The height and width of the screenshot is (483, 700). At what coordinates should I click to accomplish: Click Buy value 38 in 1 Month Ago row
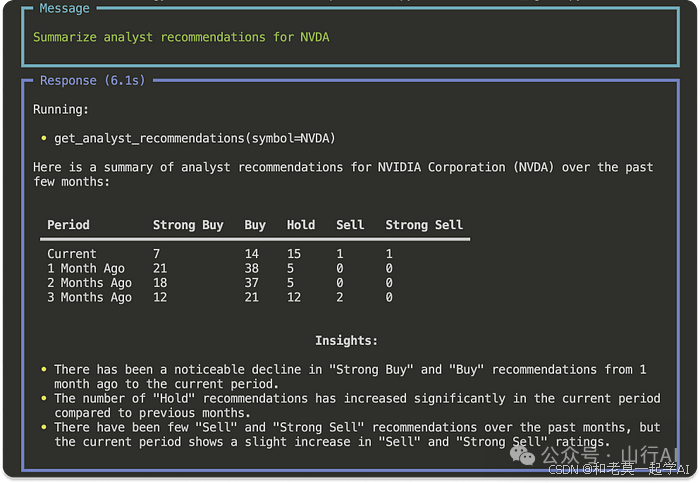(251, 268)
